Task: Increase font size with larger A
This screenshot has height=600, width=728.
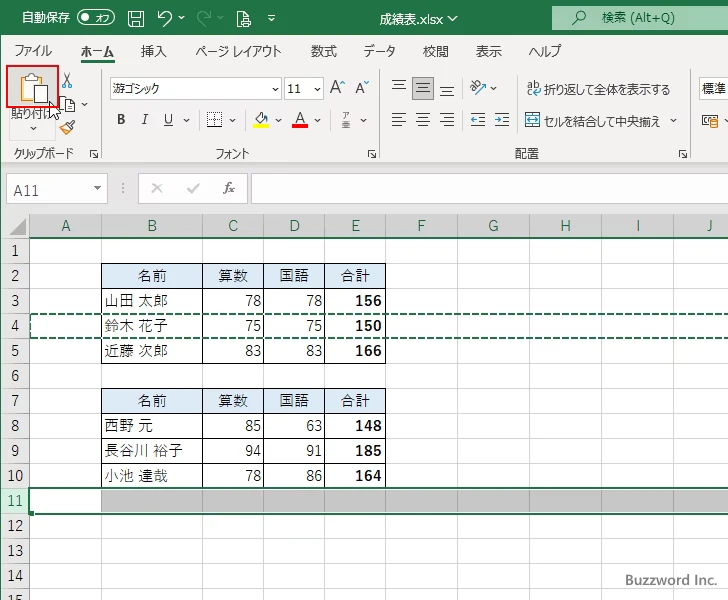Action: pos(337,87)
